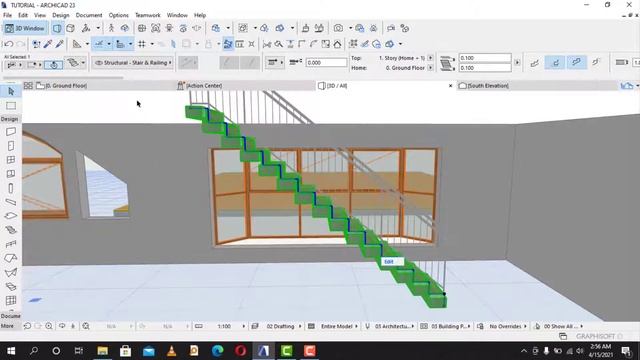The width and height of the screenshot is (640, 360).
Task: Open the Structural - Stair & Railing layer dropdown
Action: point(133,63)
